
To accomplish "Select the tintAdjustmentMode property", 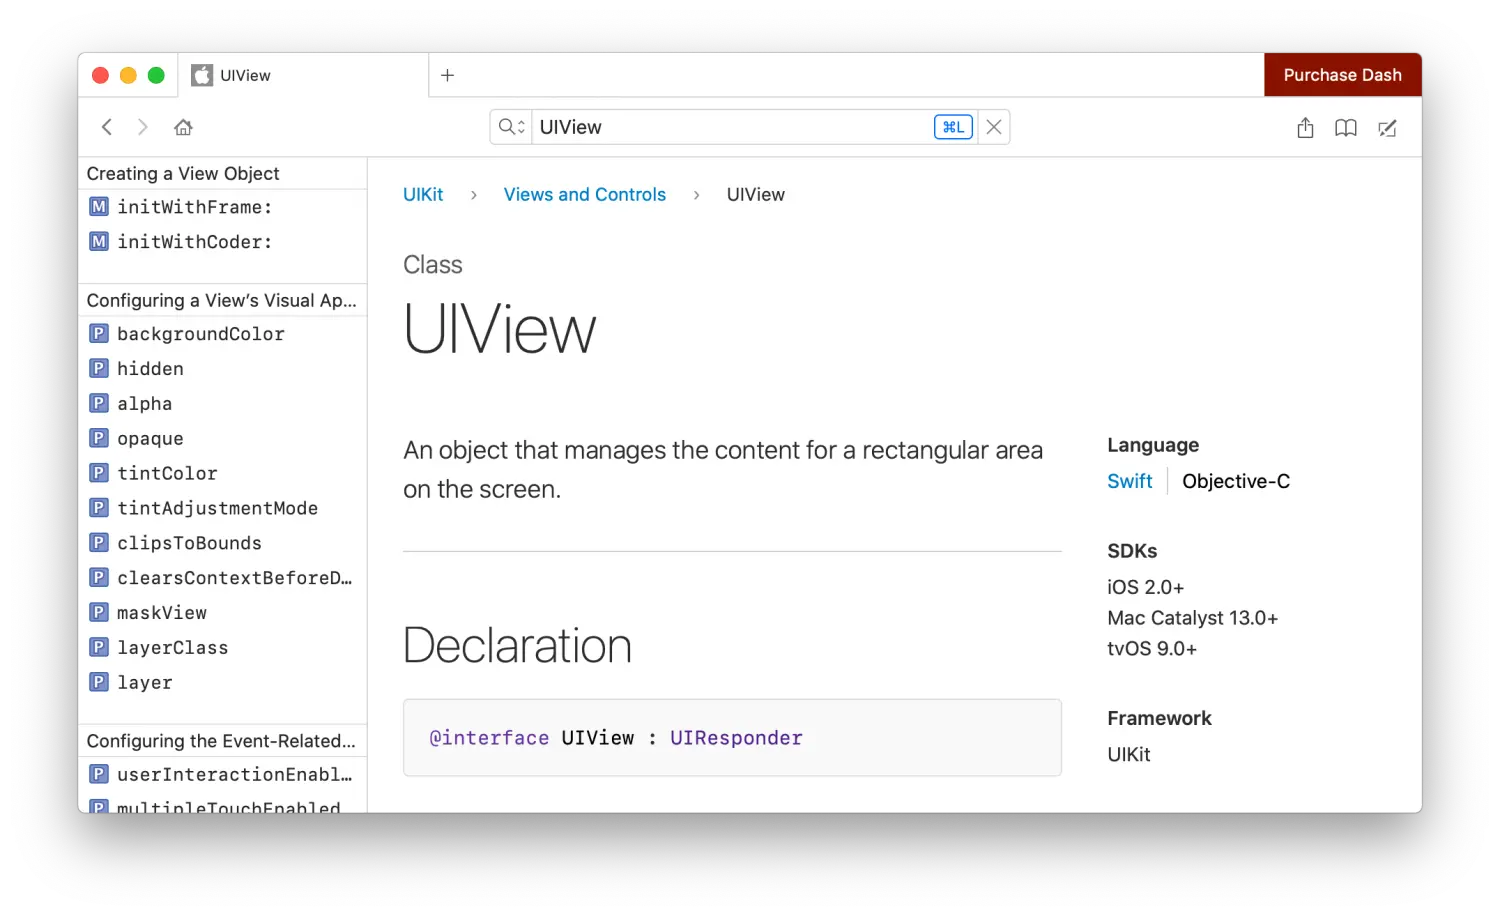I will pyautogui.click(x=222, y=508).
